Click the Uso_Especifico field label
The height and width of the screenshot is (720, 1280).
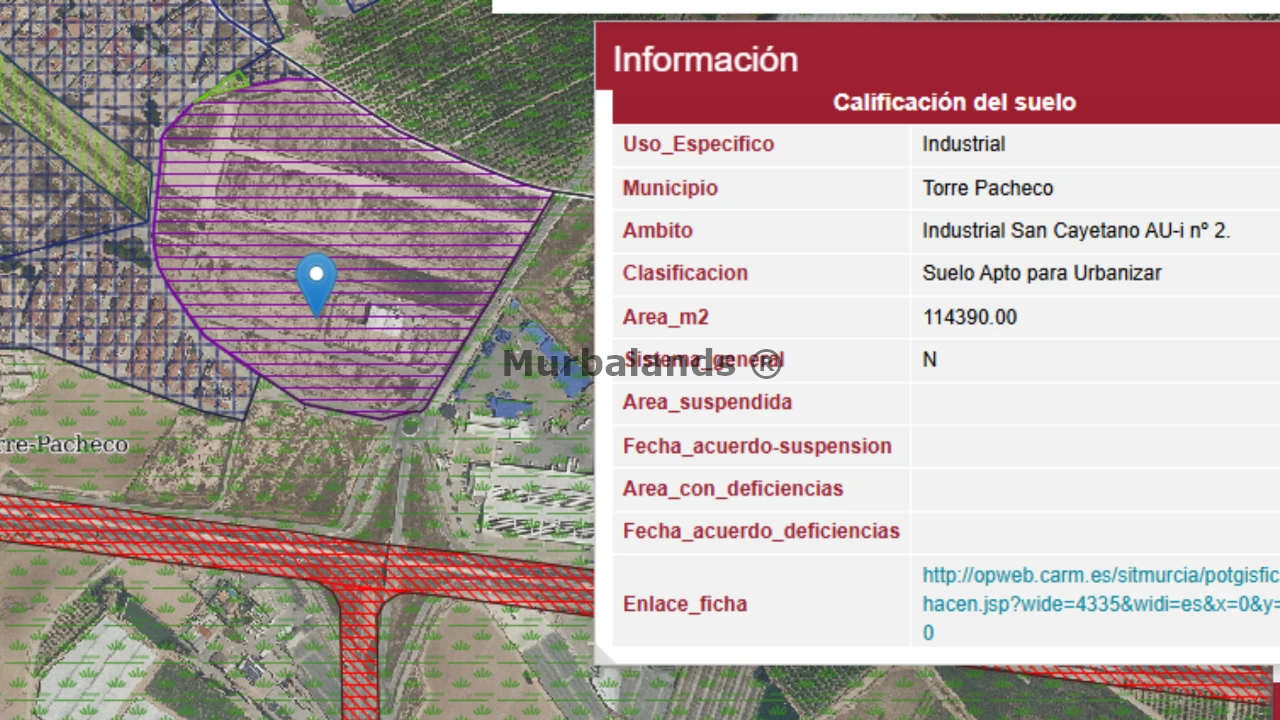click(x=698, y=144)
